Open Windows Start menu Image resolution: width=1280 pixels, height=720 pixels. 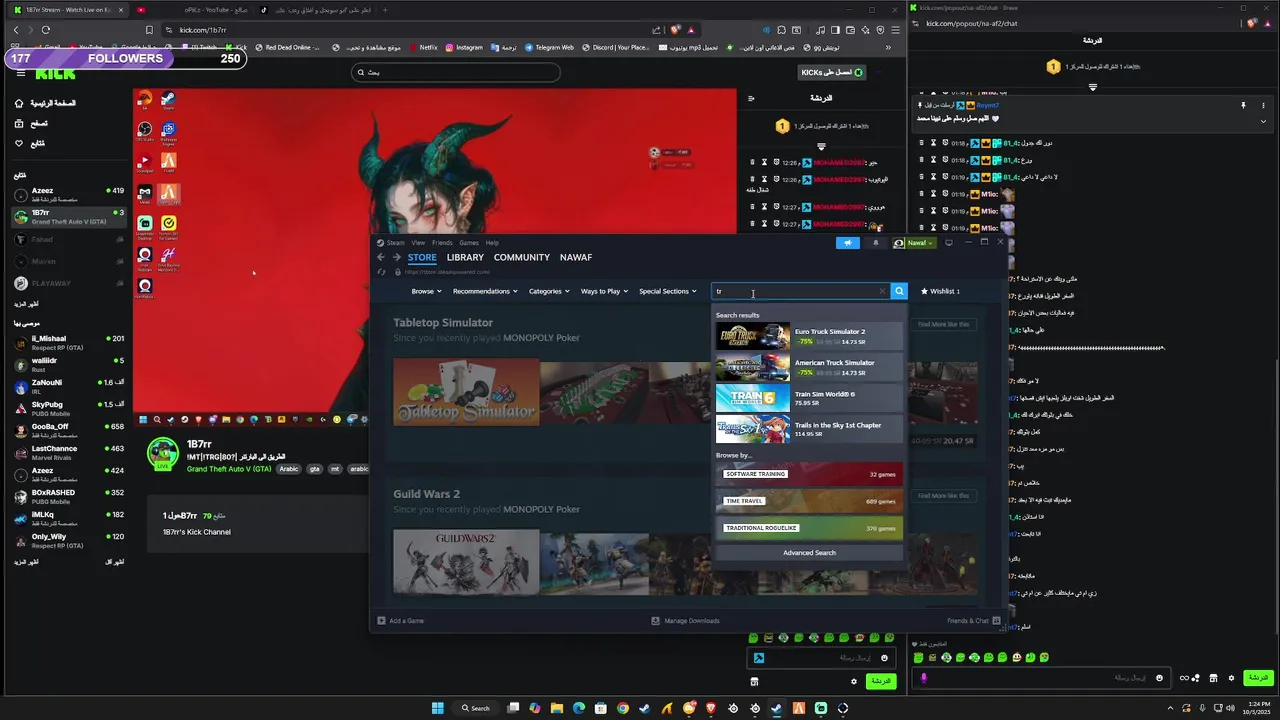point(437,708)
